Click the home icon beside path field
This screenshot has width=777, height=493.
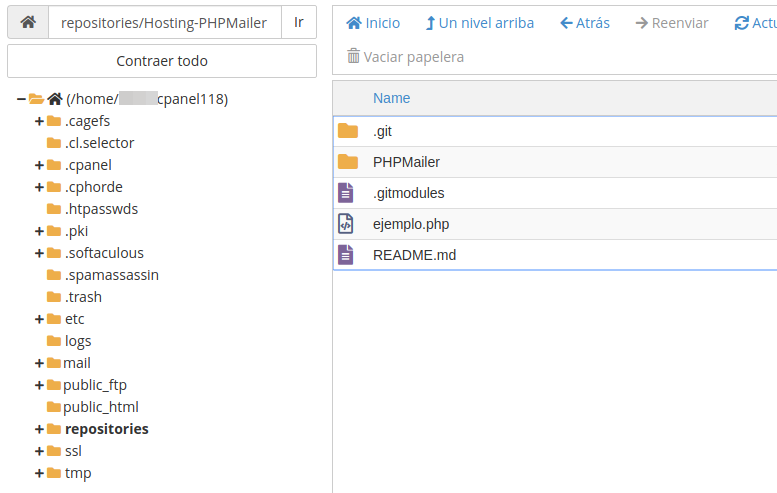[x=28, y=22]
